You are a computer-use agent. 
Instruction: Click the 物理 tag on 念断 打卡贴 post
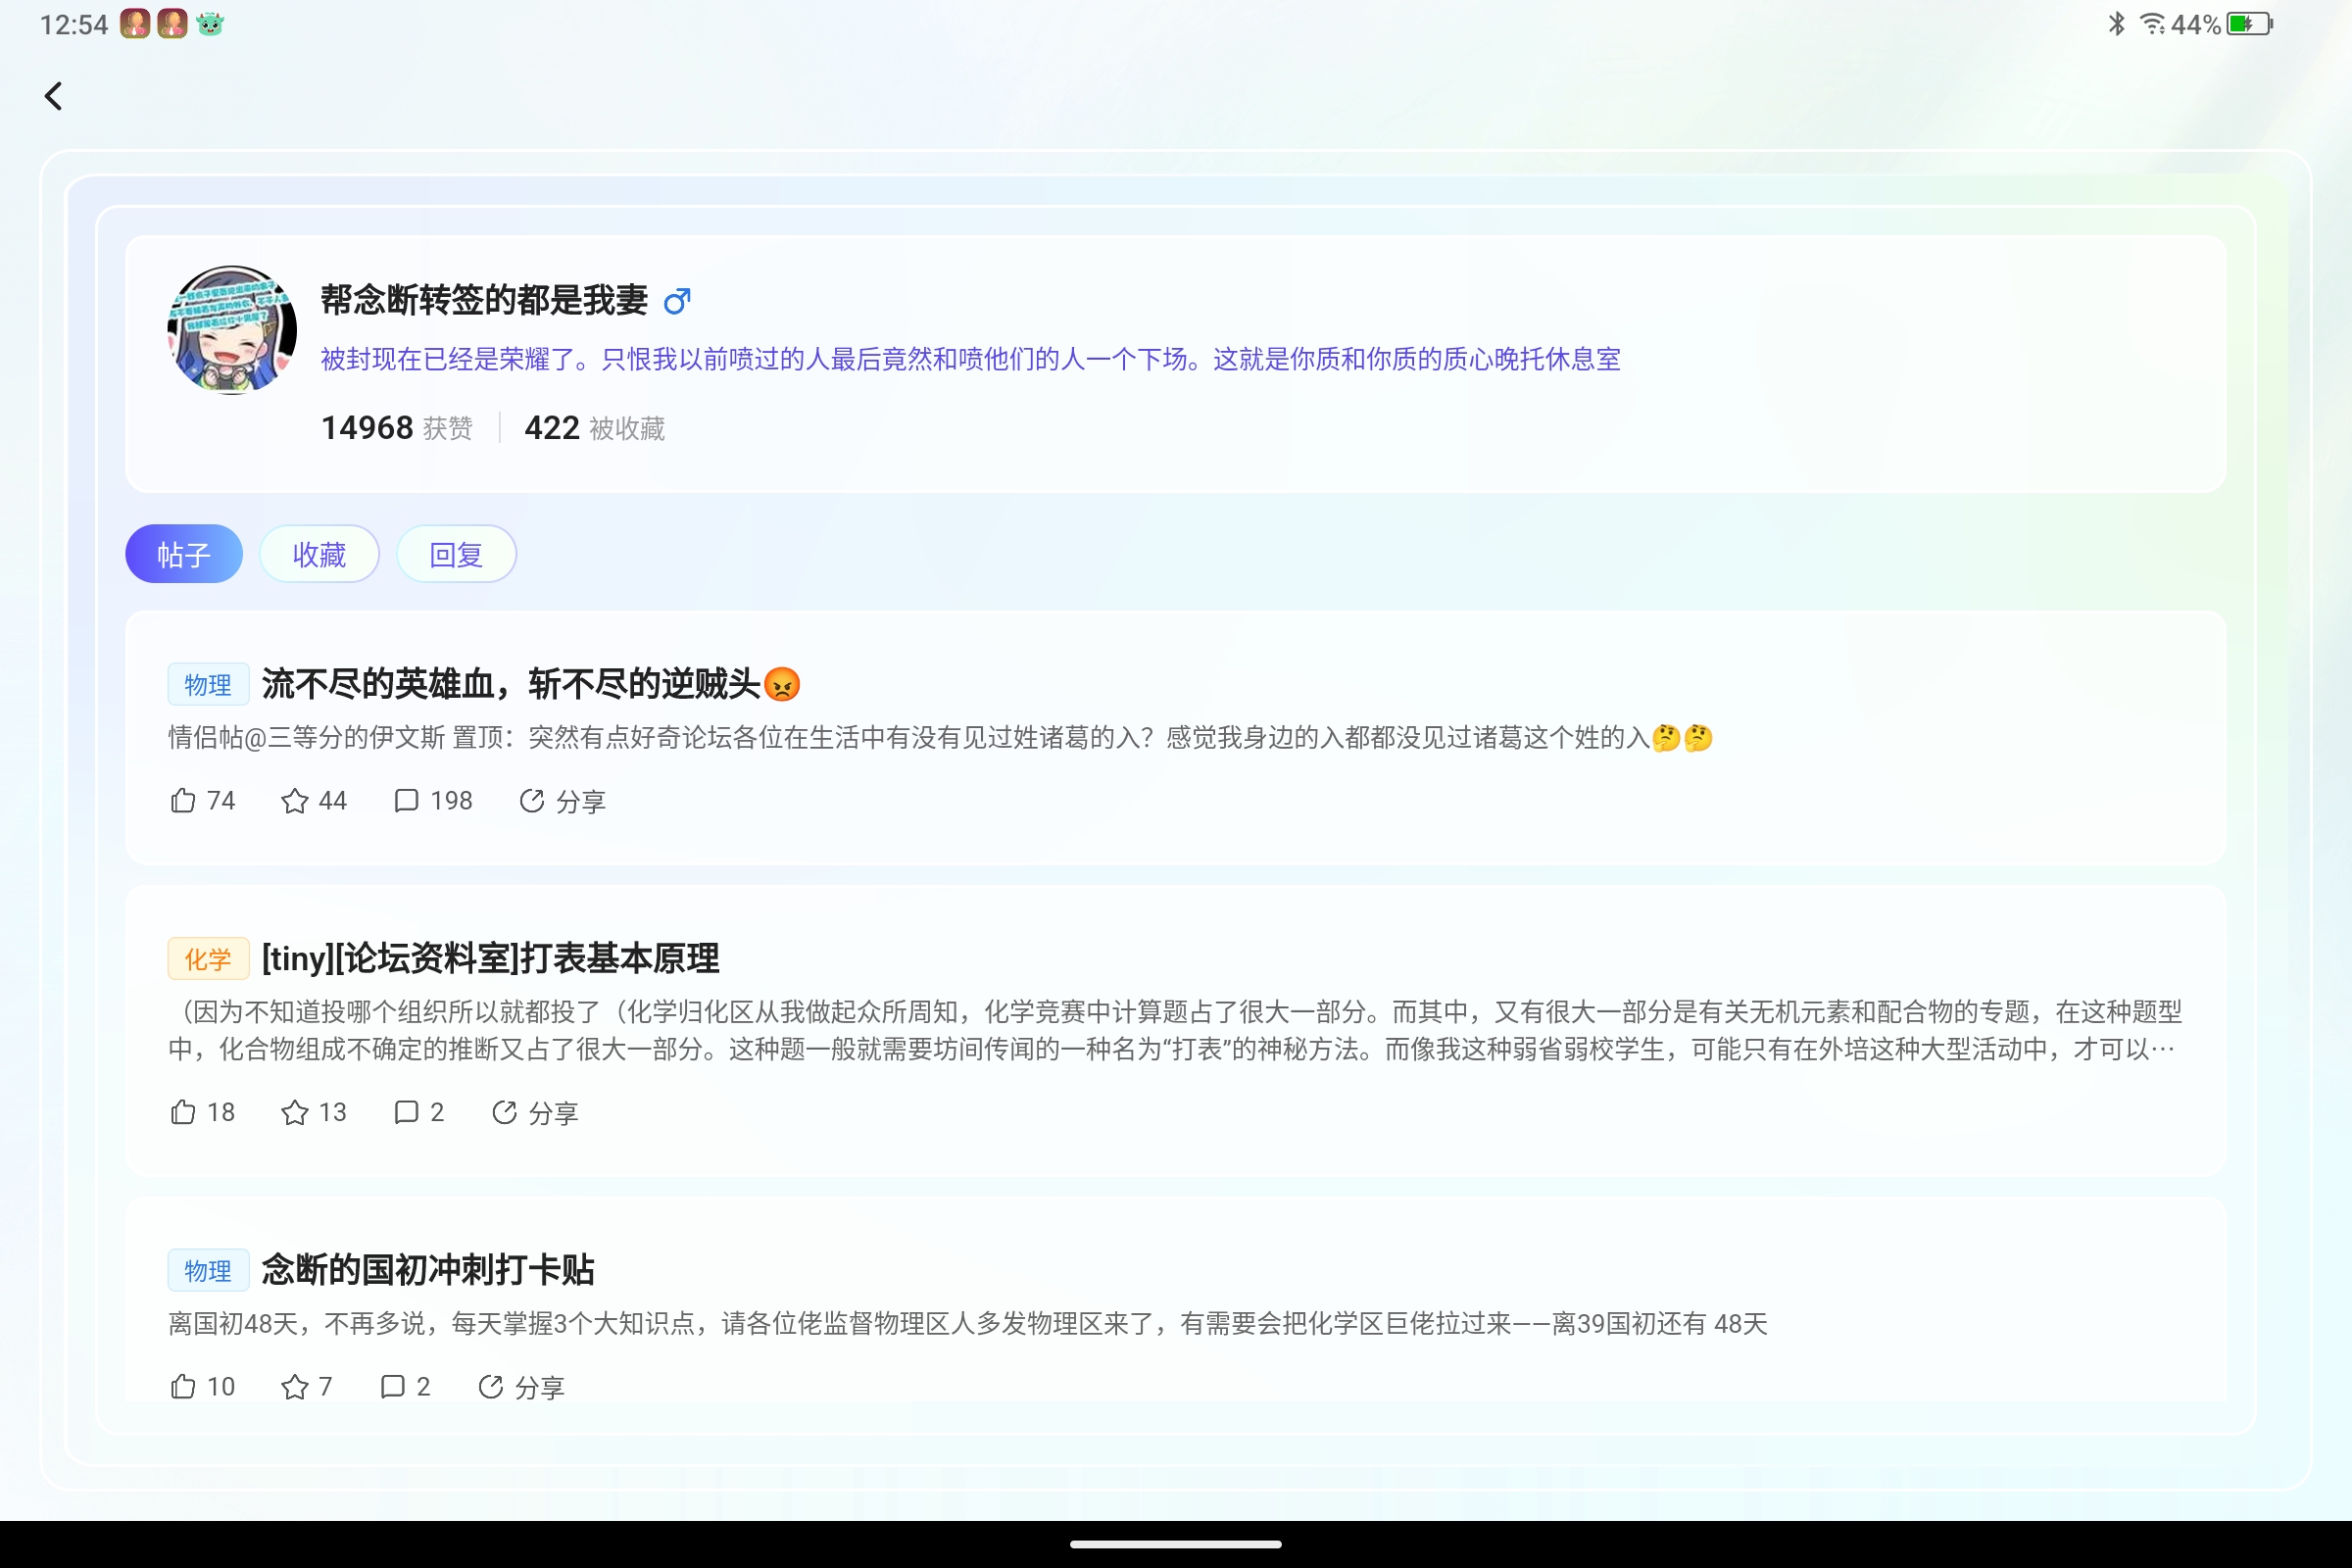tap(208, 1271)
